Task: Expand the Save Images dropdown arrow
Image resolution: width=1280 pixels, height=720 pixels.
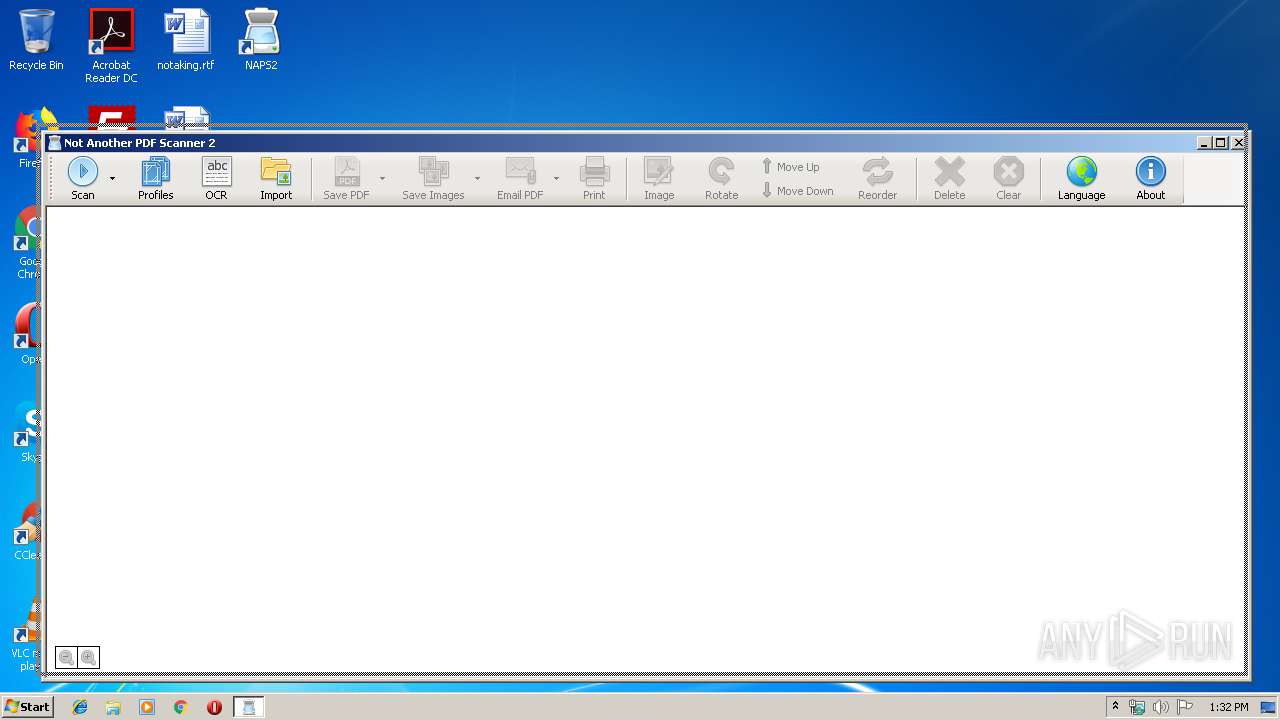Action: pyautogui.click(x=477, y=179)
